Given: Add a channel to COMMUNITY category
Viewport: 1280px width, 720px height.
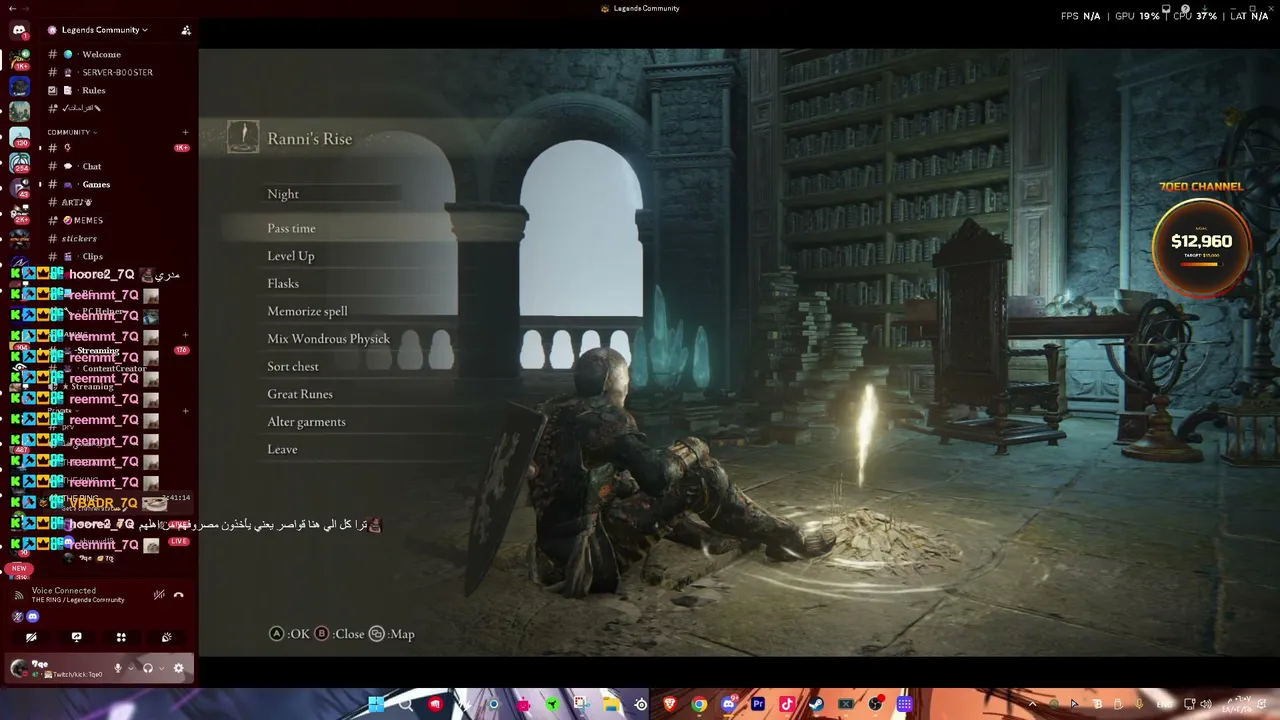Looking at the screenshot, I should (x=185, y=132).
